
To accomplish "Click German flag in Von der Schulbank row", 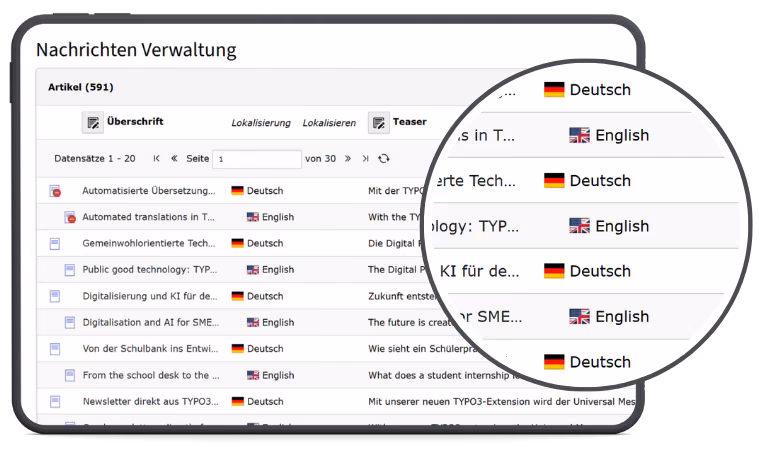I will tap(238, 349).
